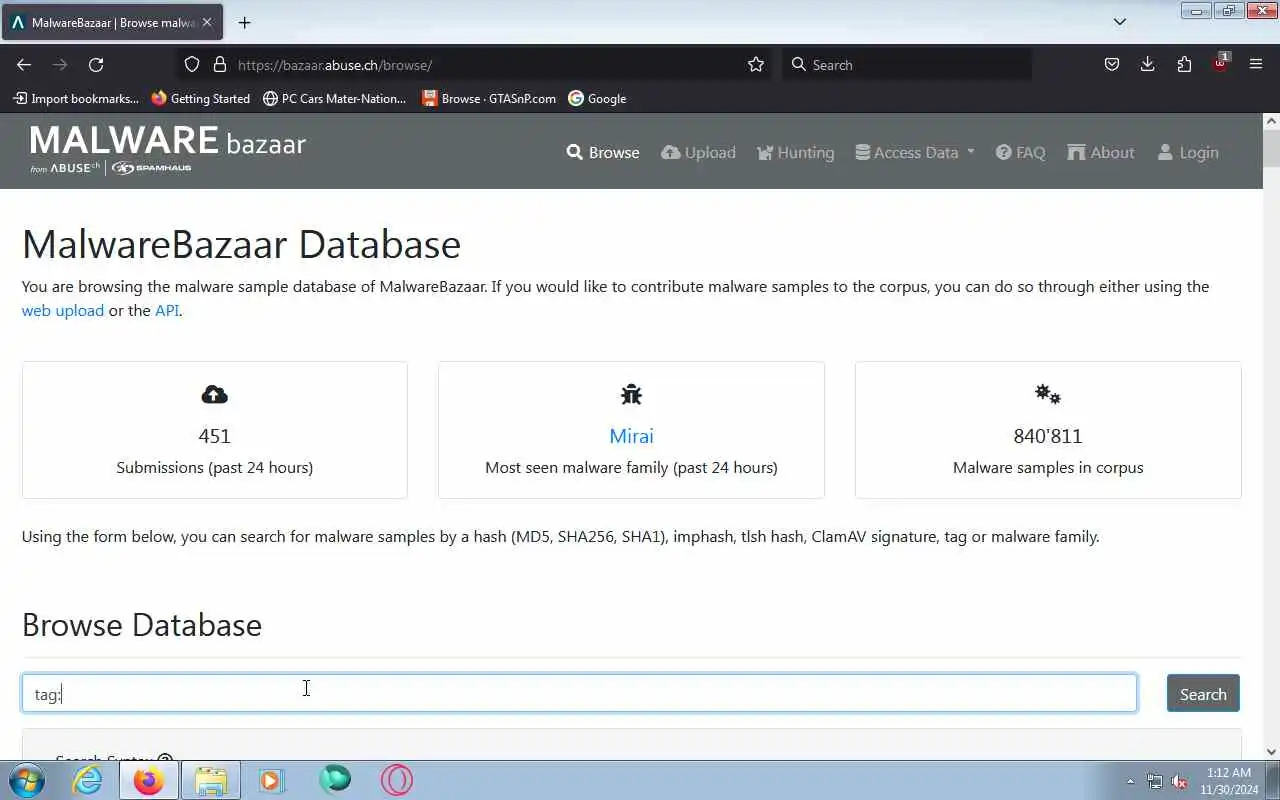The width and height of the screenshot is (1280, 800).
Task: Open the Google bookmark
Action: [597, 98]
